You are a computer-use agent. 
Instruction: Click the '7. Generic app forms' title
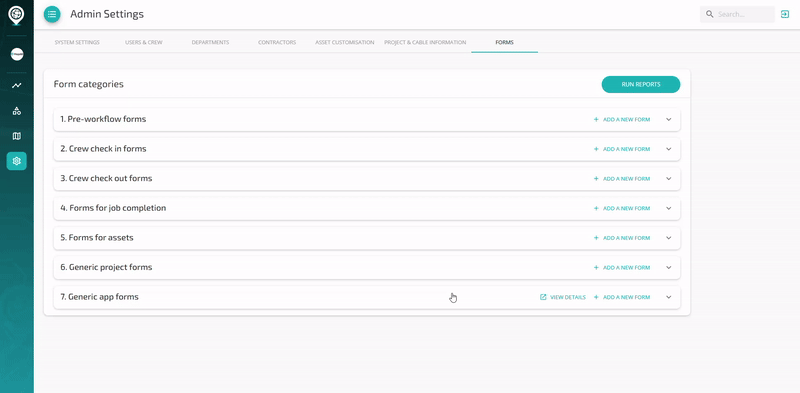99,297
